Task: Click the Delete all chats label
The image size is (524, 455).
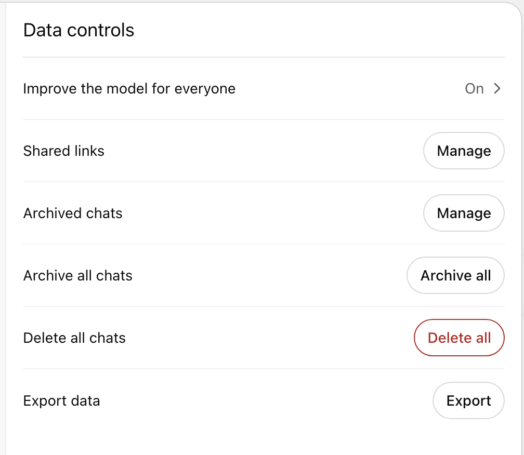Action: 74,338
